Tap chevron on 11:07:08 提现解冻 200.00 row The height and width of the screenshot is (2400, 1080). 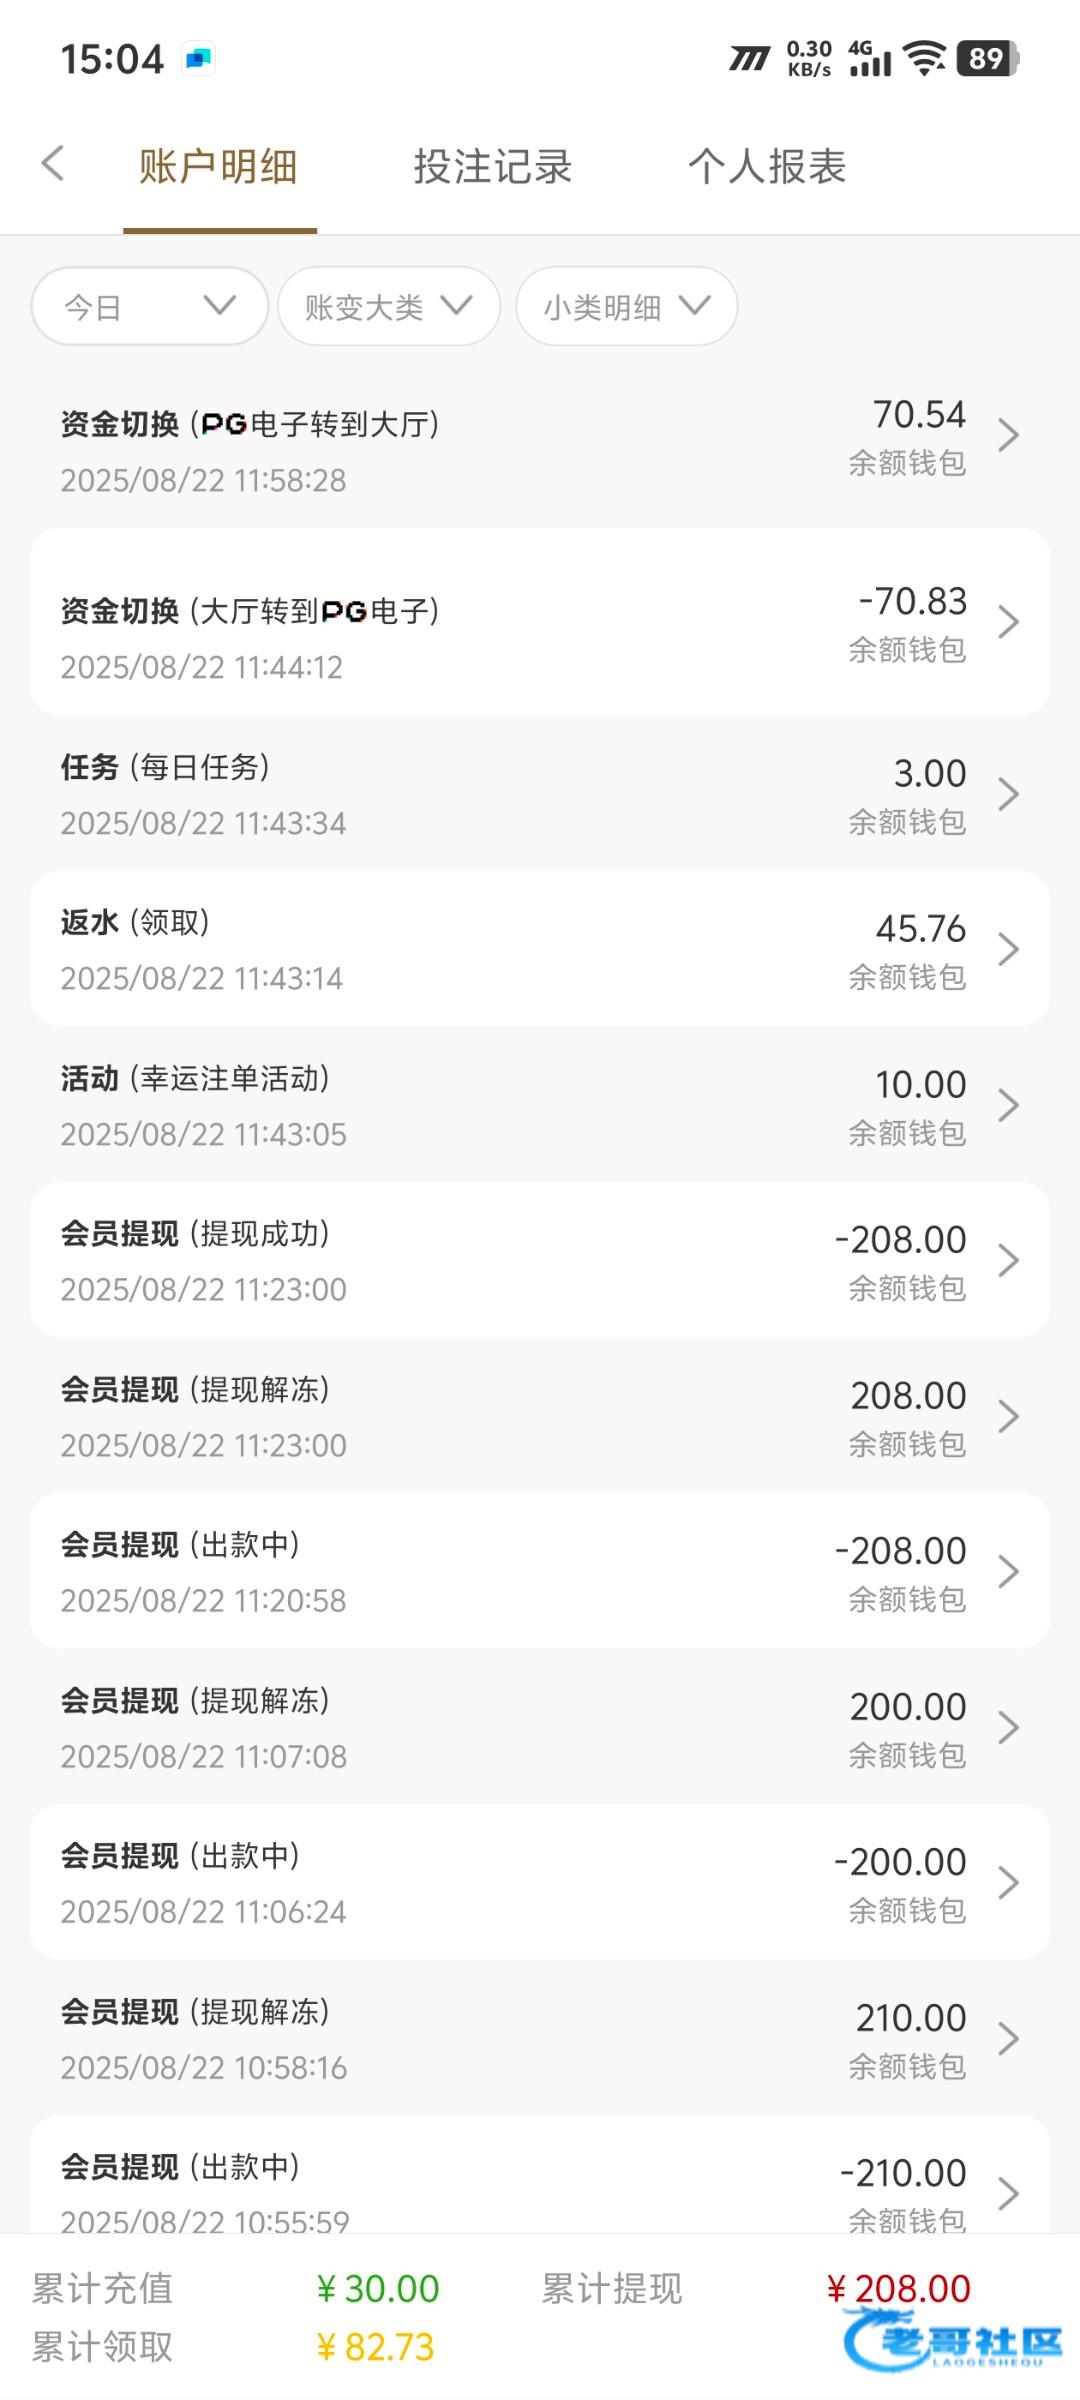[x=1008, y=1727]
